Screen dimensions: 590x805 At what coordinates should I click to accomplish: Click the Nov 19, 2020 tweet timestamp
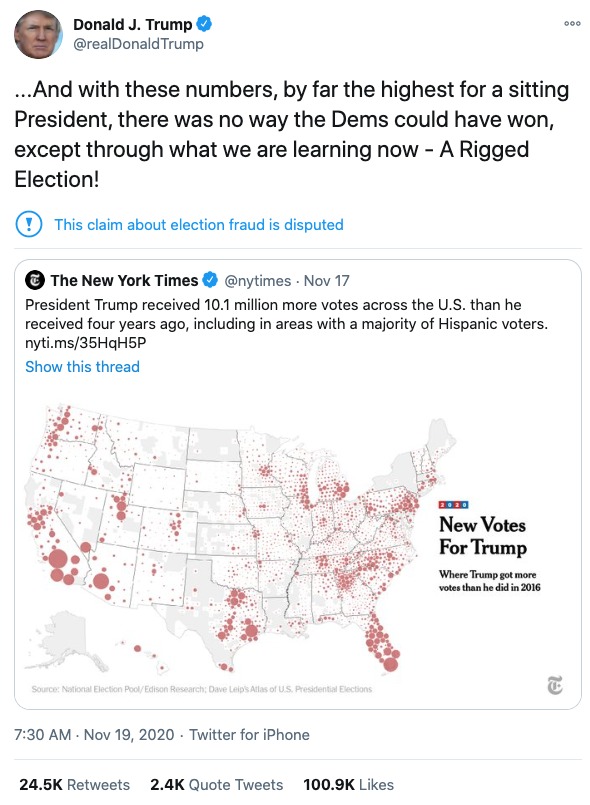pos(120,735)
